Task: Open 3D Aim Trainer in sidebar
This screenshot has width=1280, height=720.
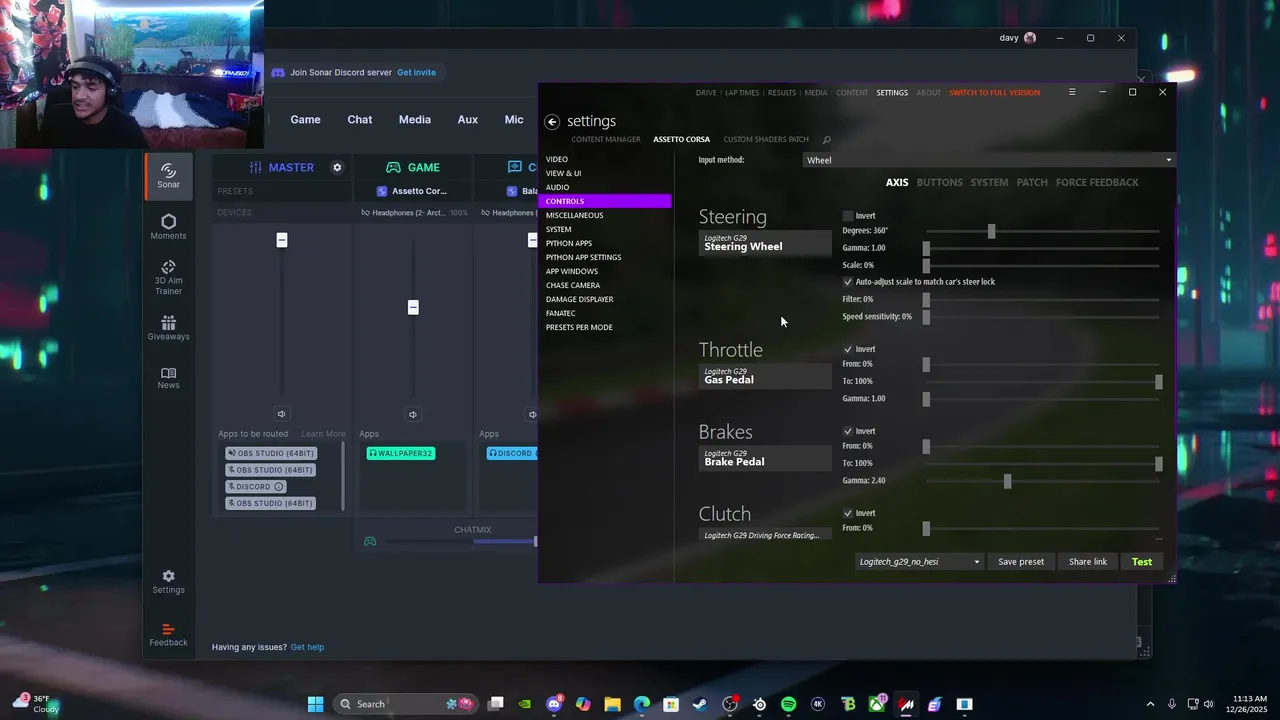Action: (168, 277)
